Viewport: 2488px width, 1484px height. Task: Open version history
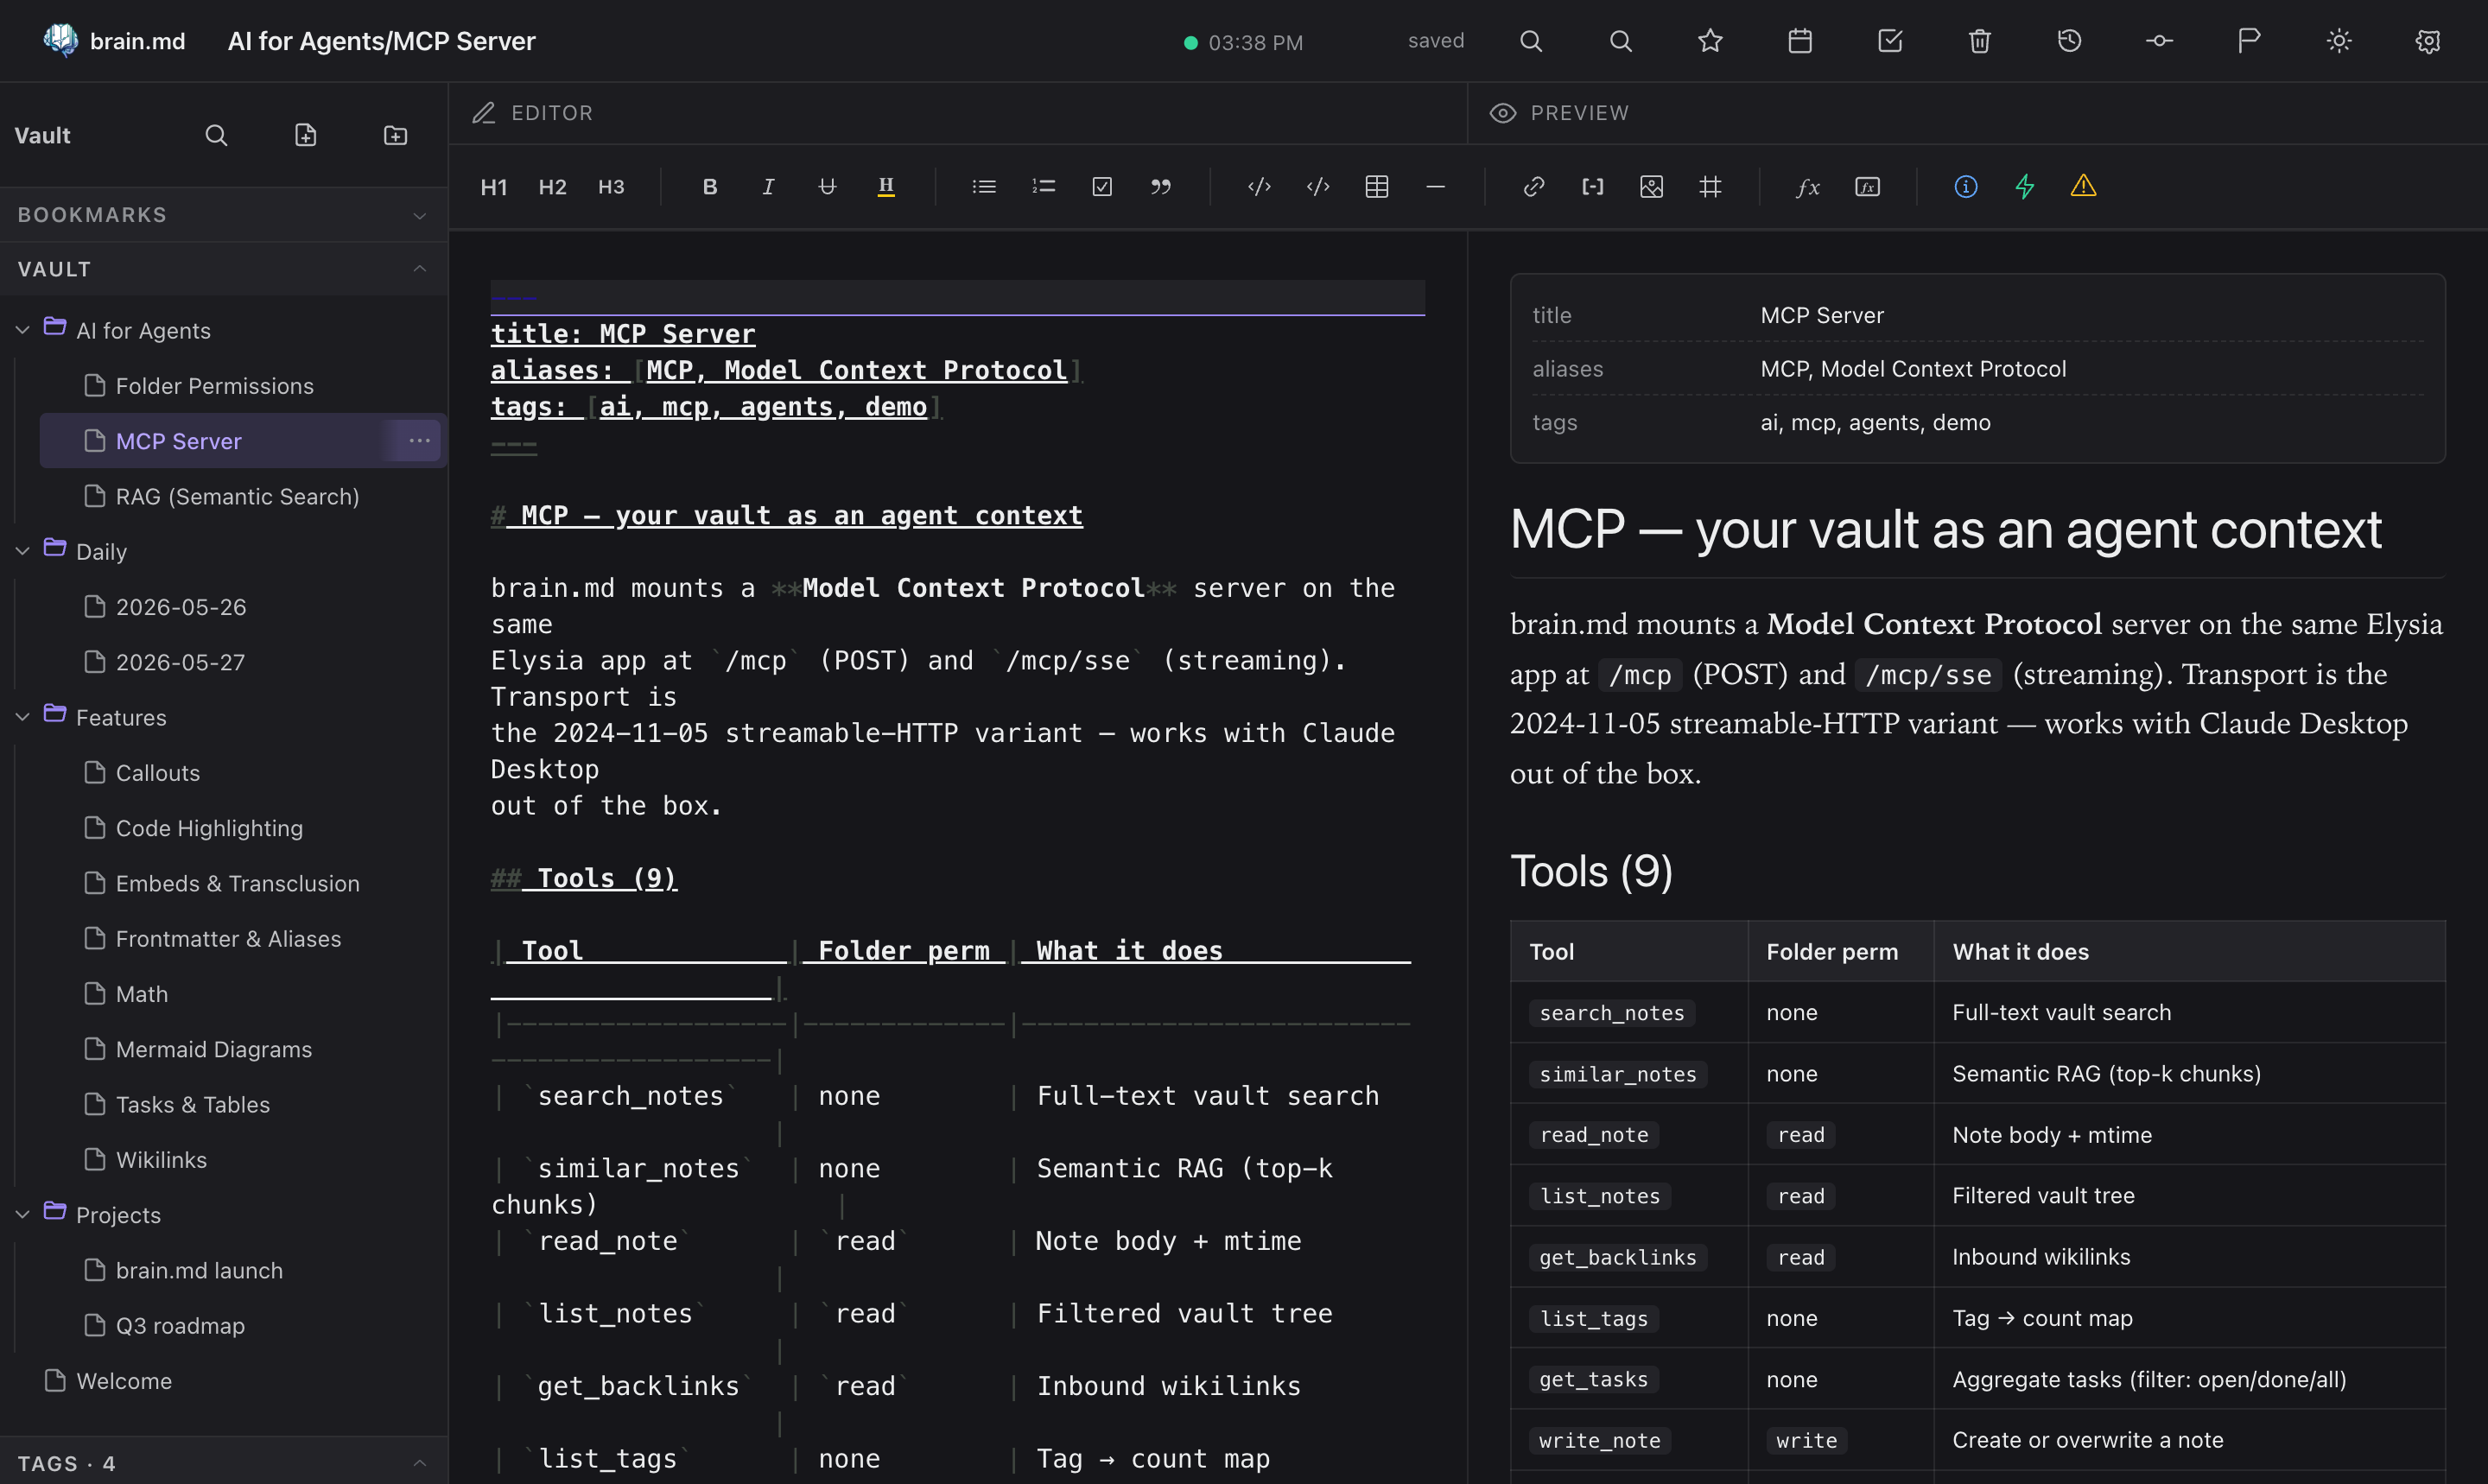[x=2069, y=41]
